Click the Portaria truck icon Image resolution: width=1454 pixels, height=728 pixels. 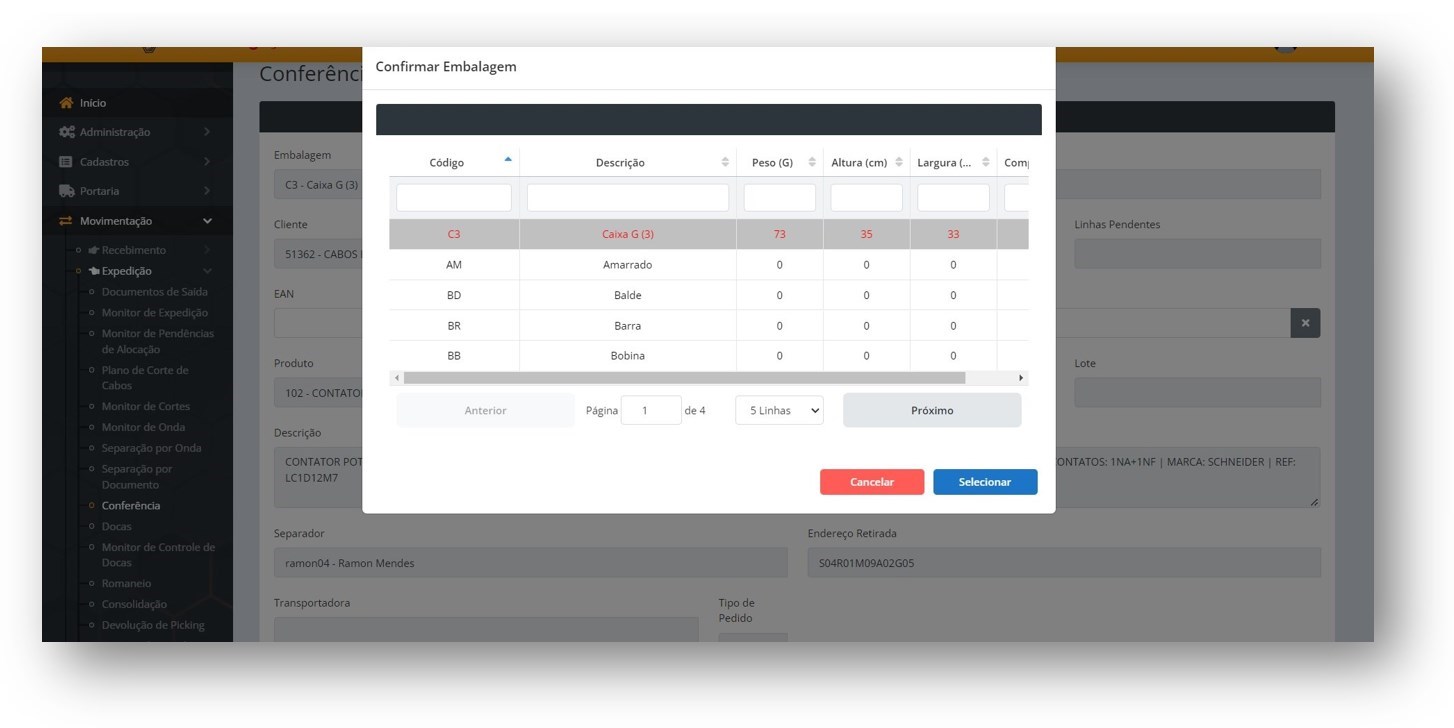(67, 191)
